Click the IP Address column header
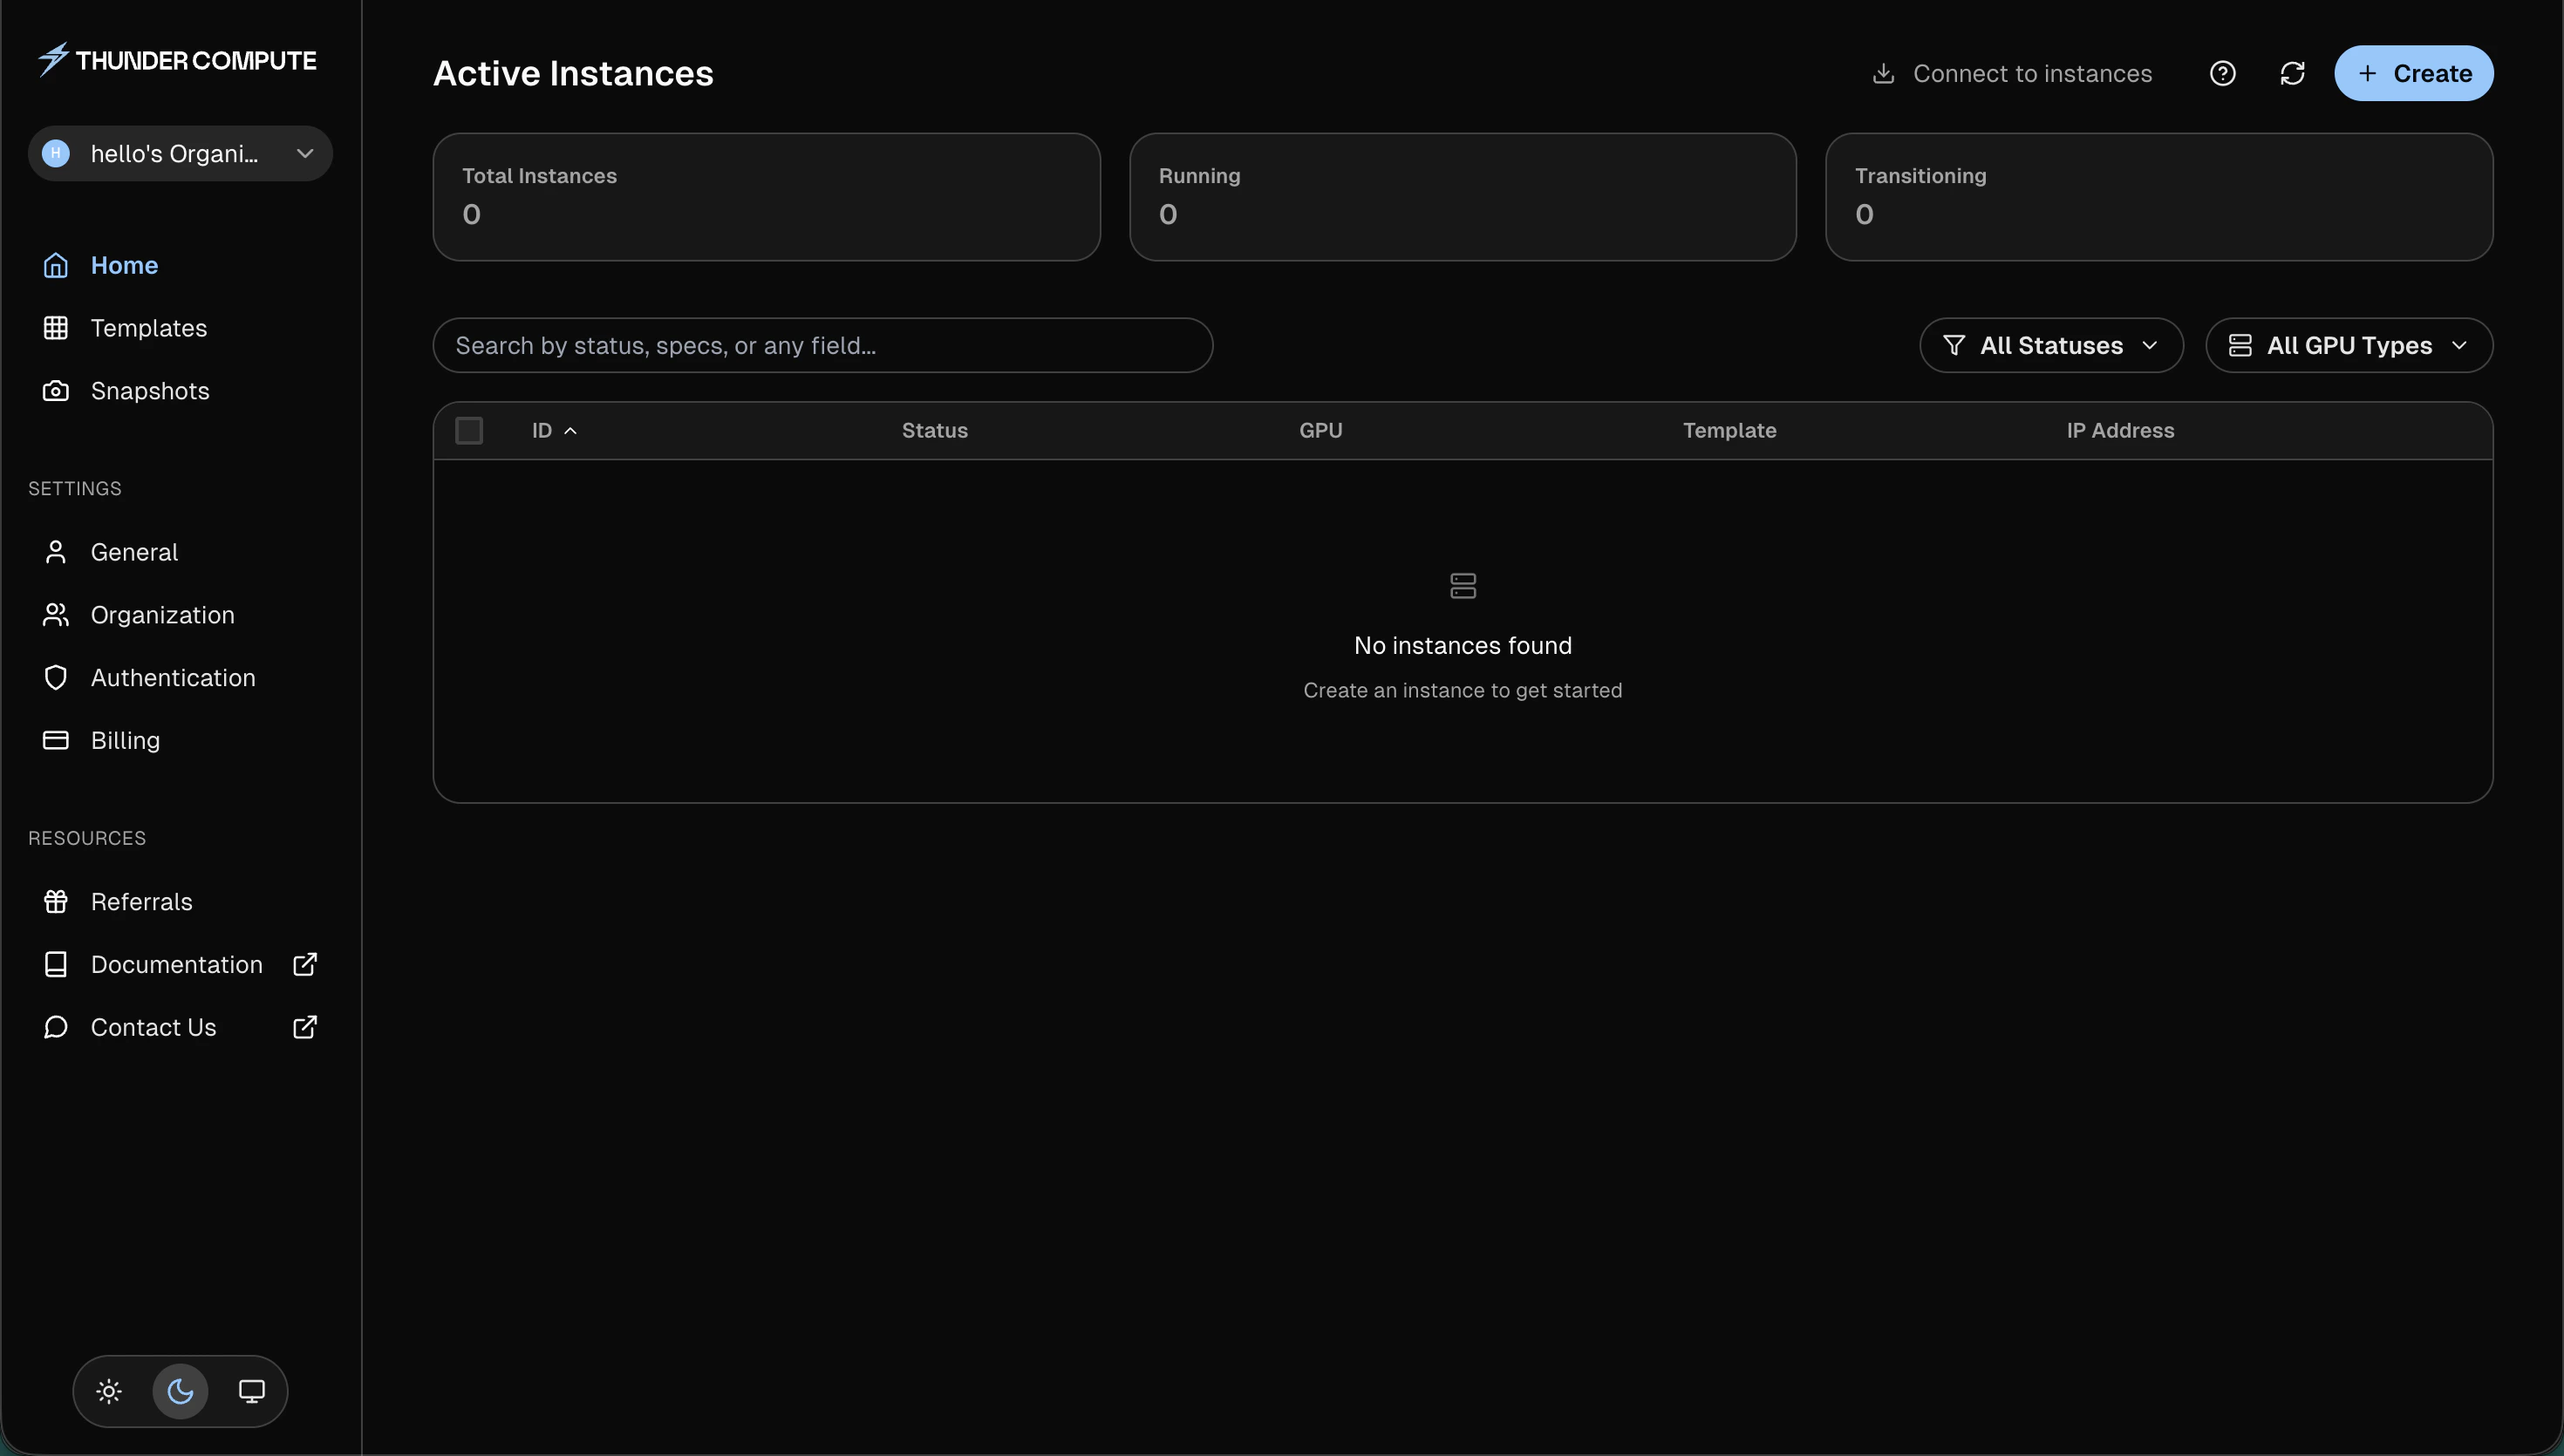This screenshot has height=1456, width=2564. (x=2120, y=430)
